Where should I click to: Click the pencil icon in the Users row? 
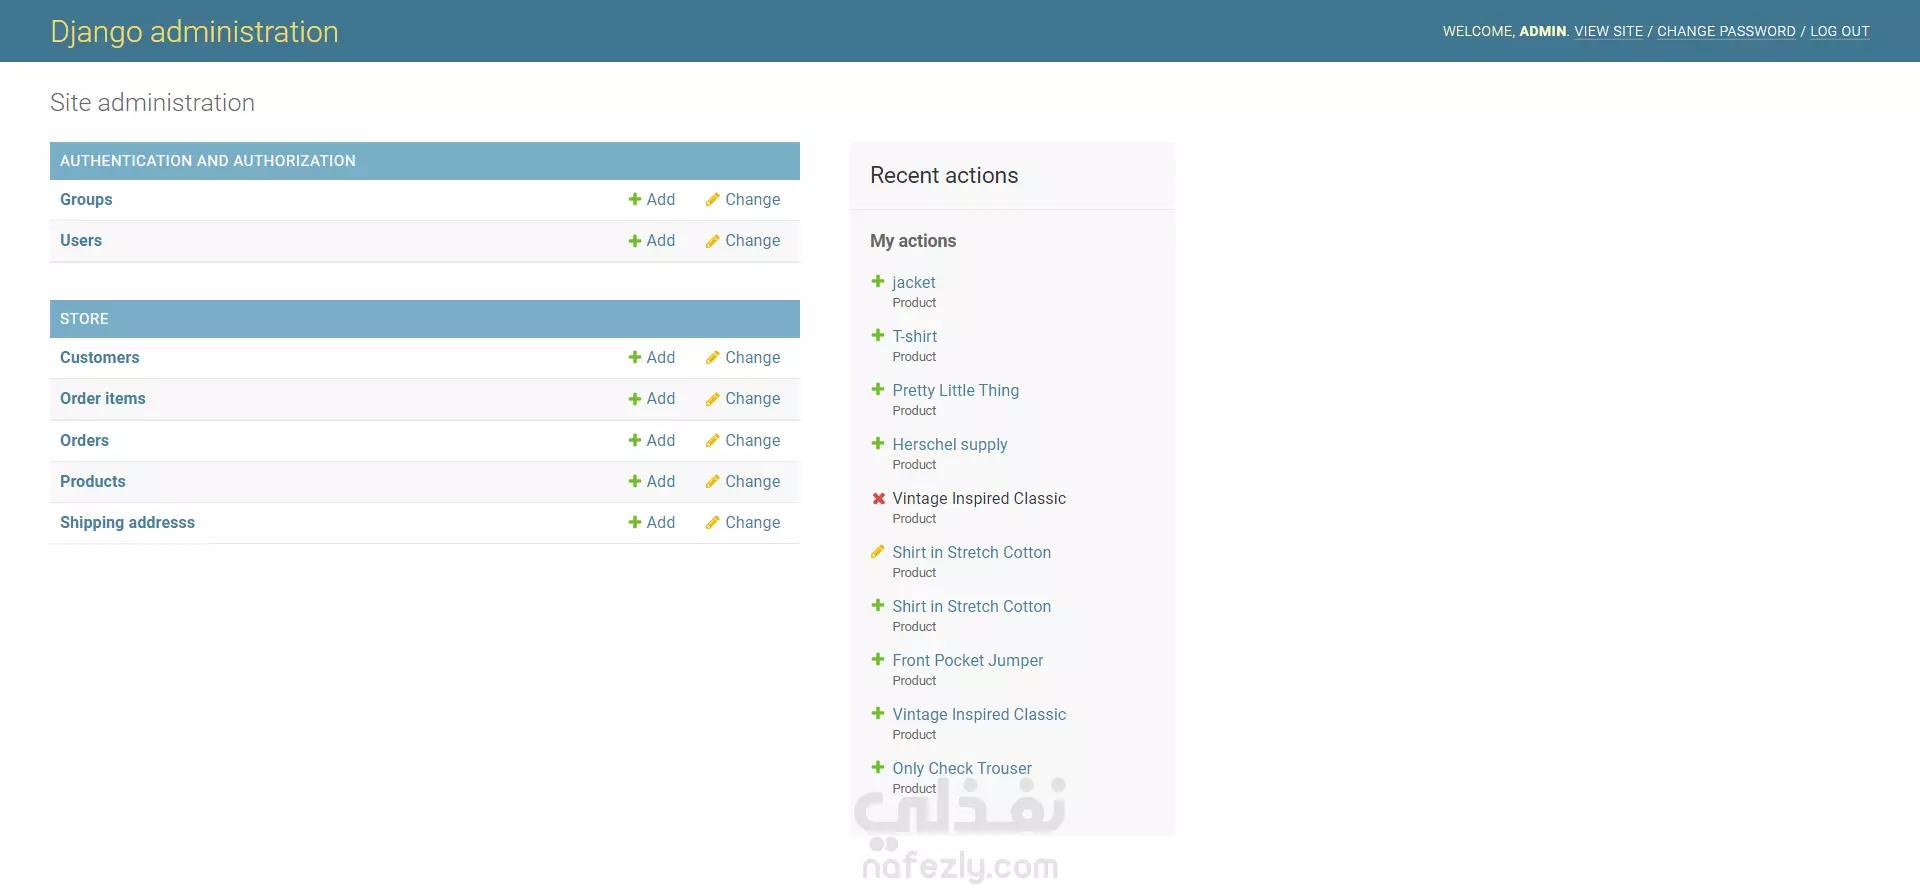point(712,240)
